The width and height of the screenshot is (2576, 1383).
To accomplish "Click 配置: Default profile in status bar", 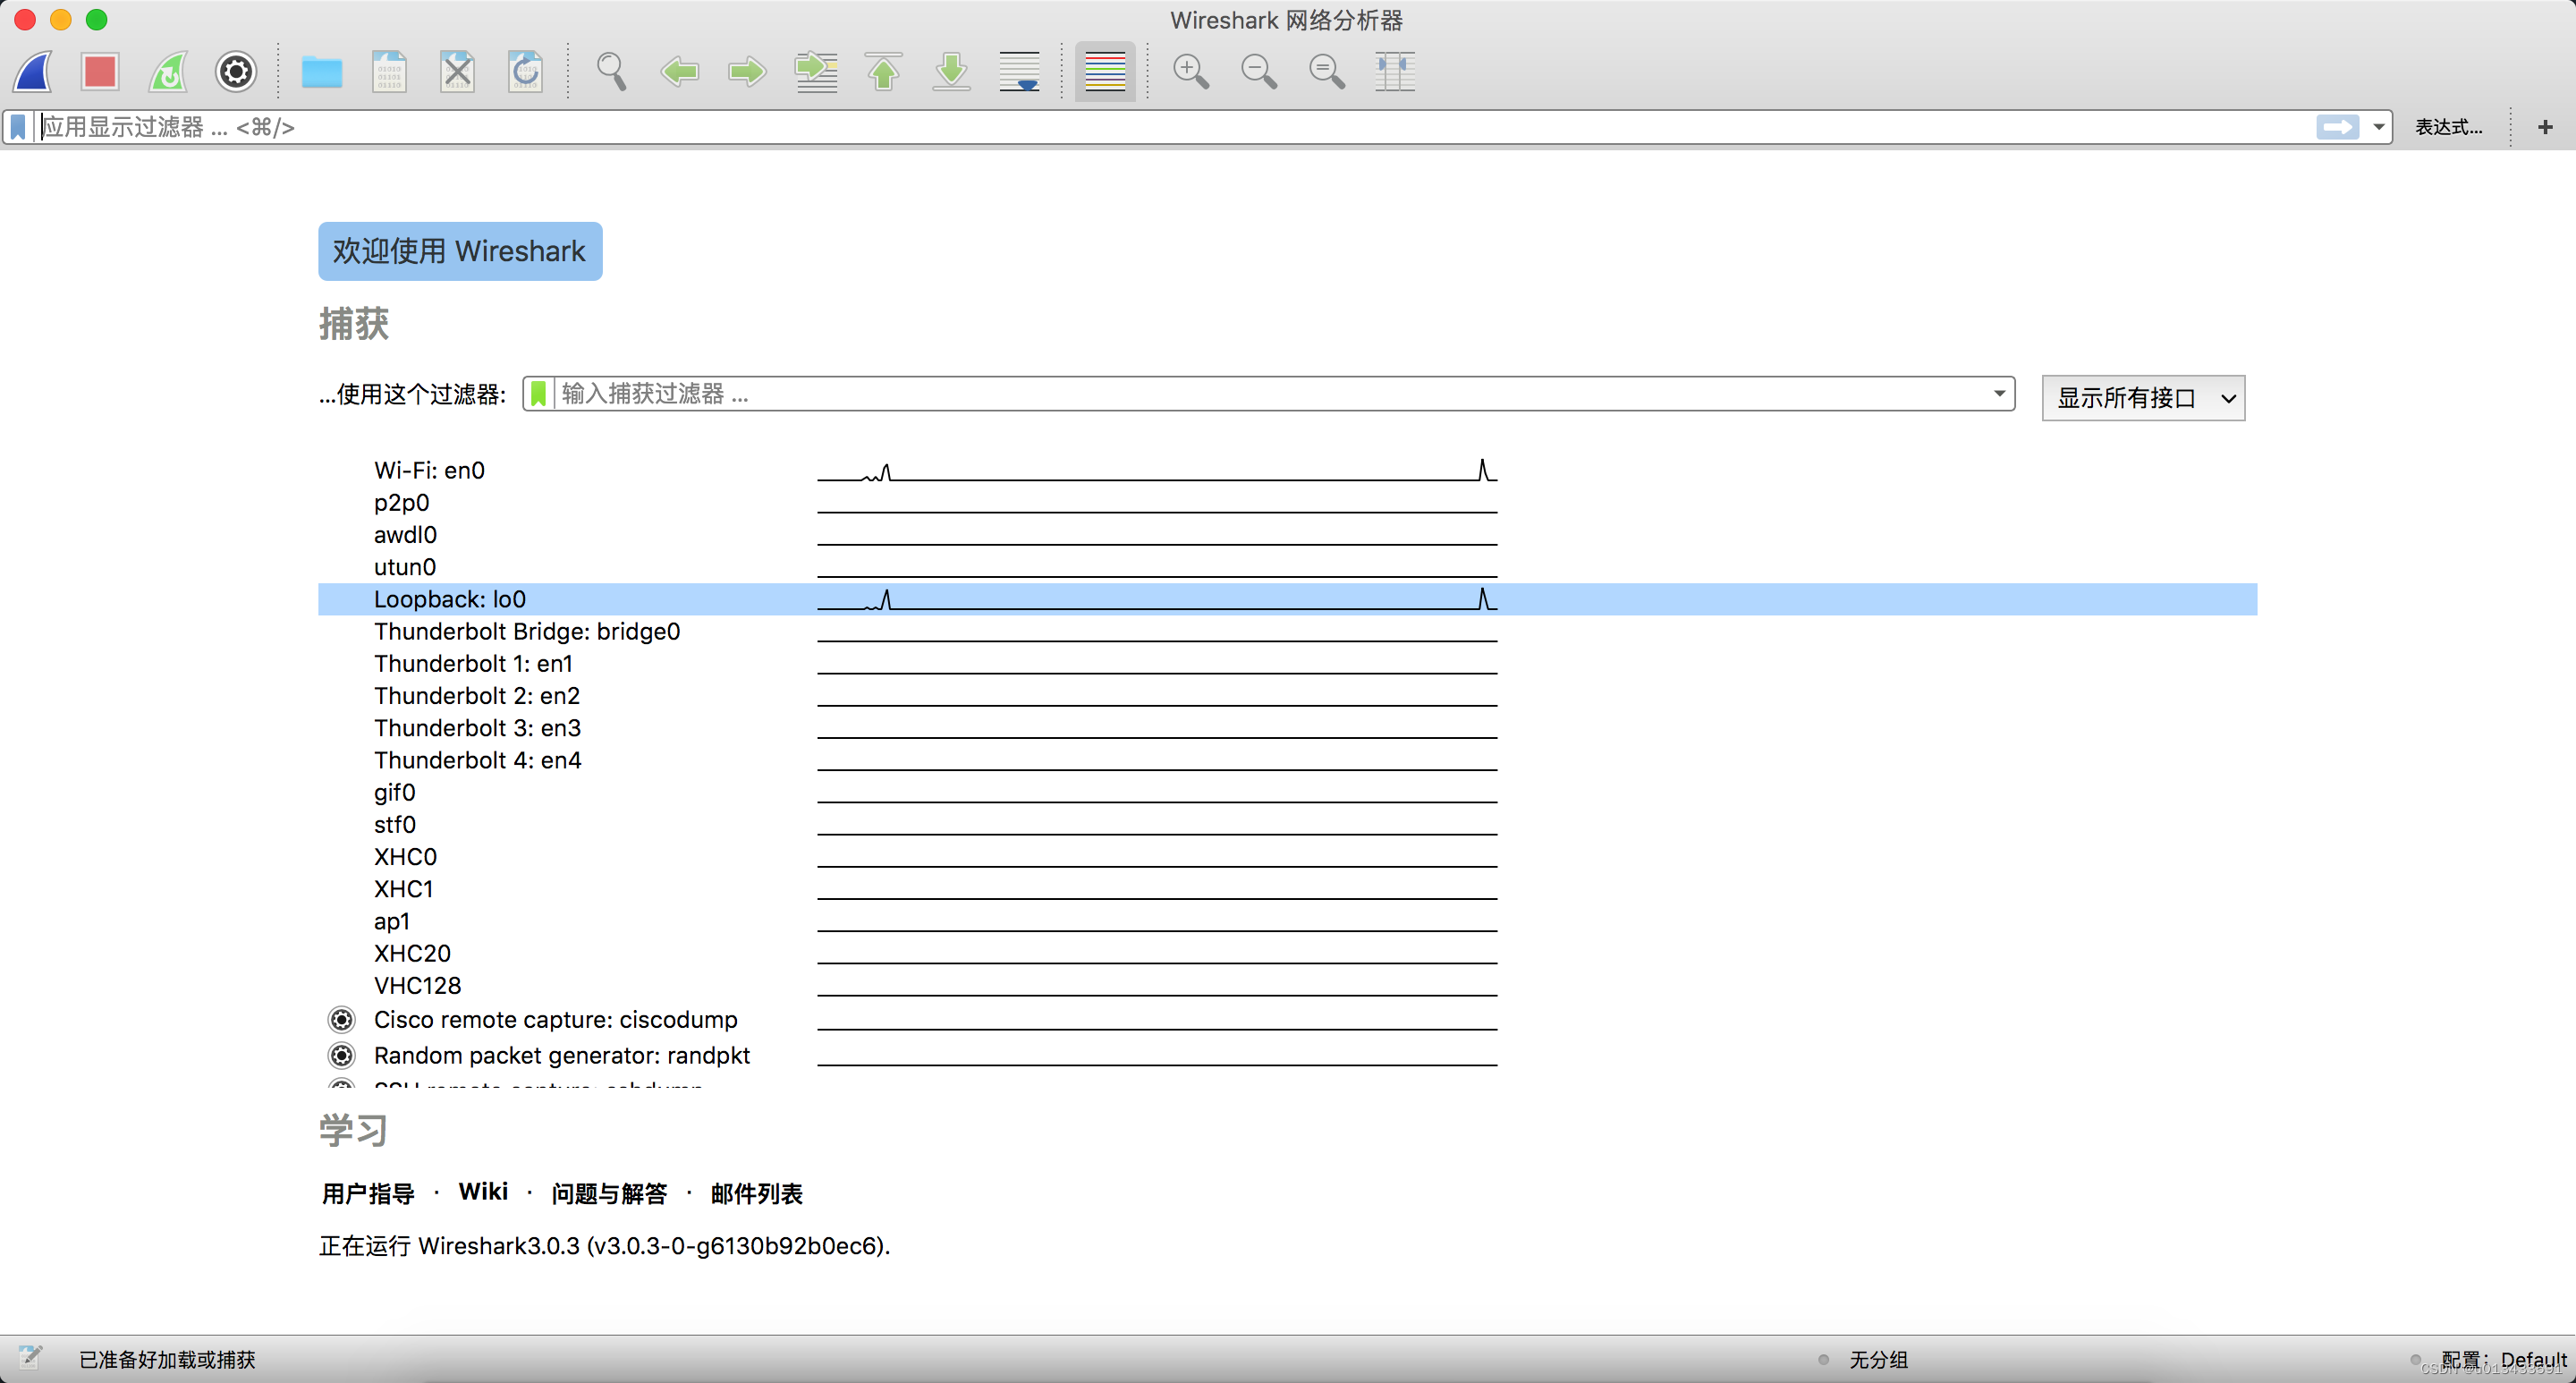I will click(2504, 1359).
